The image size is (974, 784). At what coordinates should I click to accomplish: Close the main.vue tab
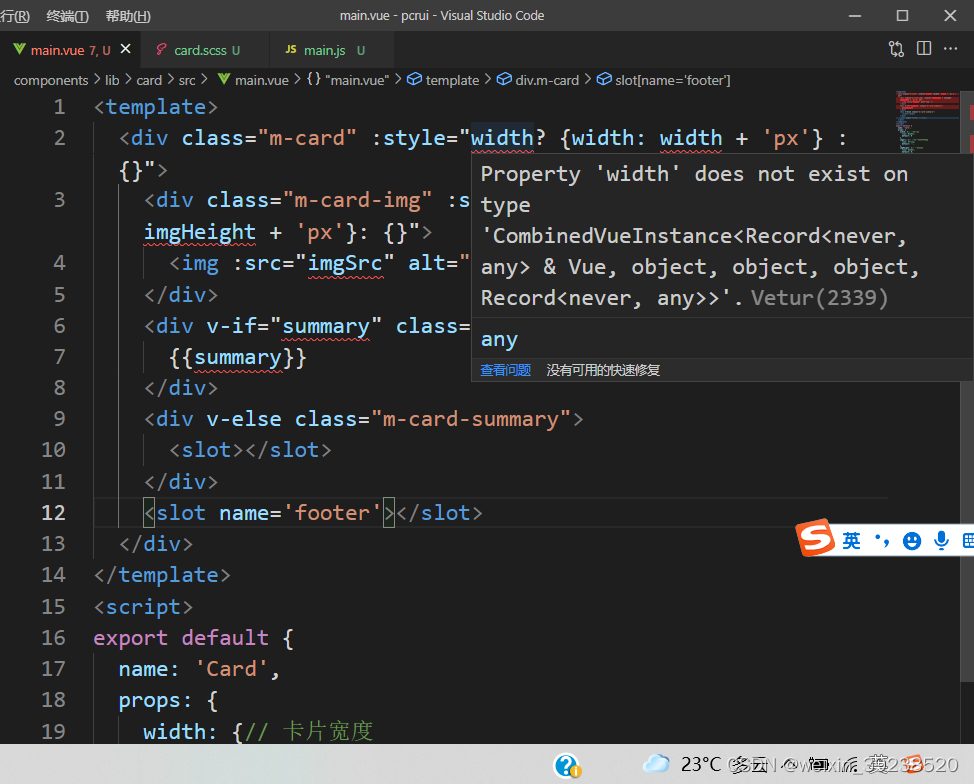tap(125, 48)
